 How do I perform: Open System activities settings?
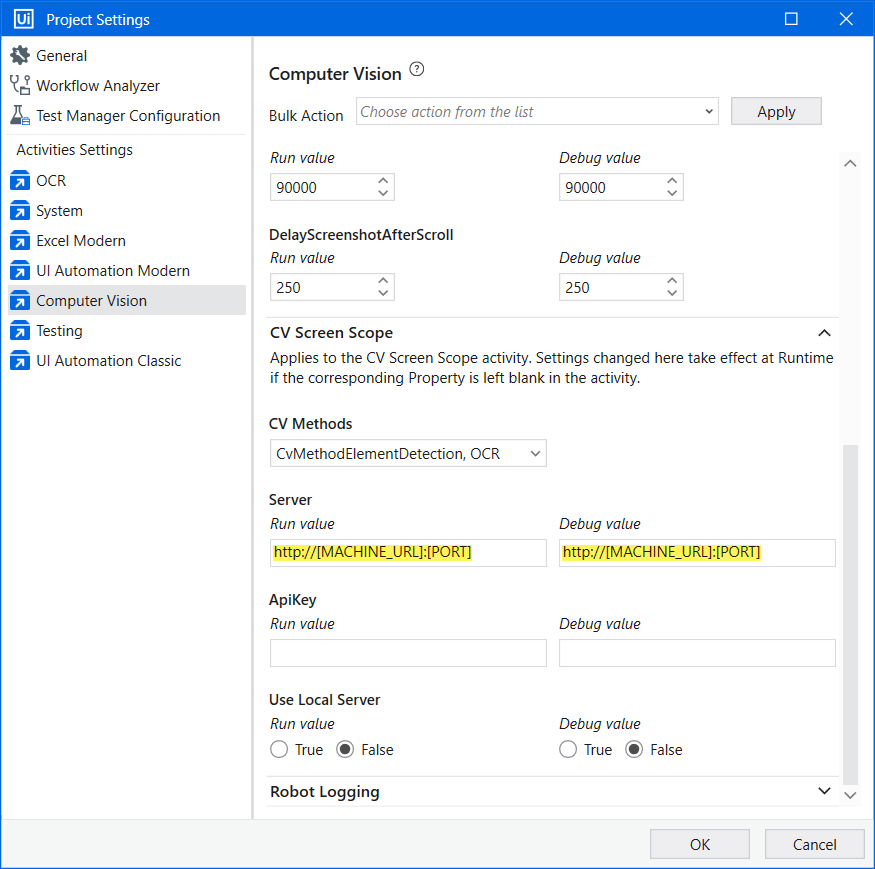[x=59, y=211]
